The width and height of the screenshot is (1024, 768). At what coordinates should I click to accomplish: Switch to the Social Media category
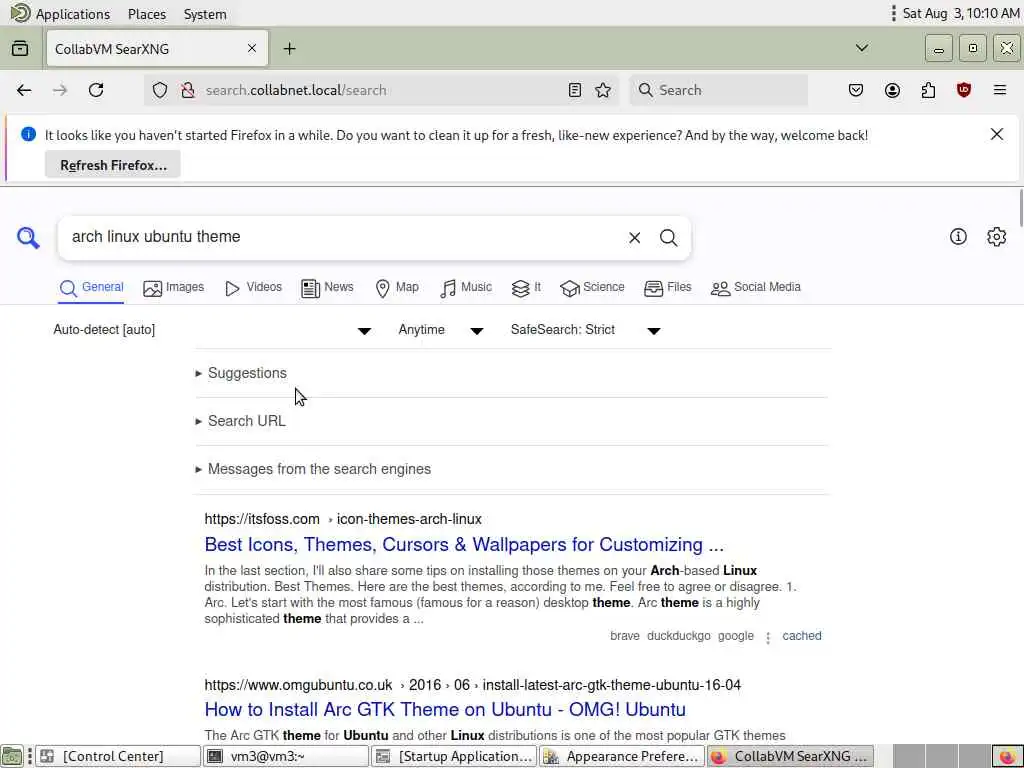click(756, 287)
